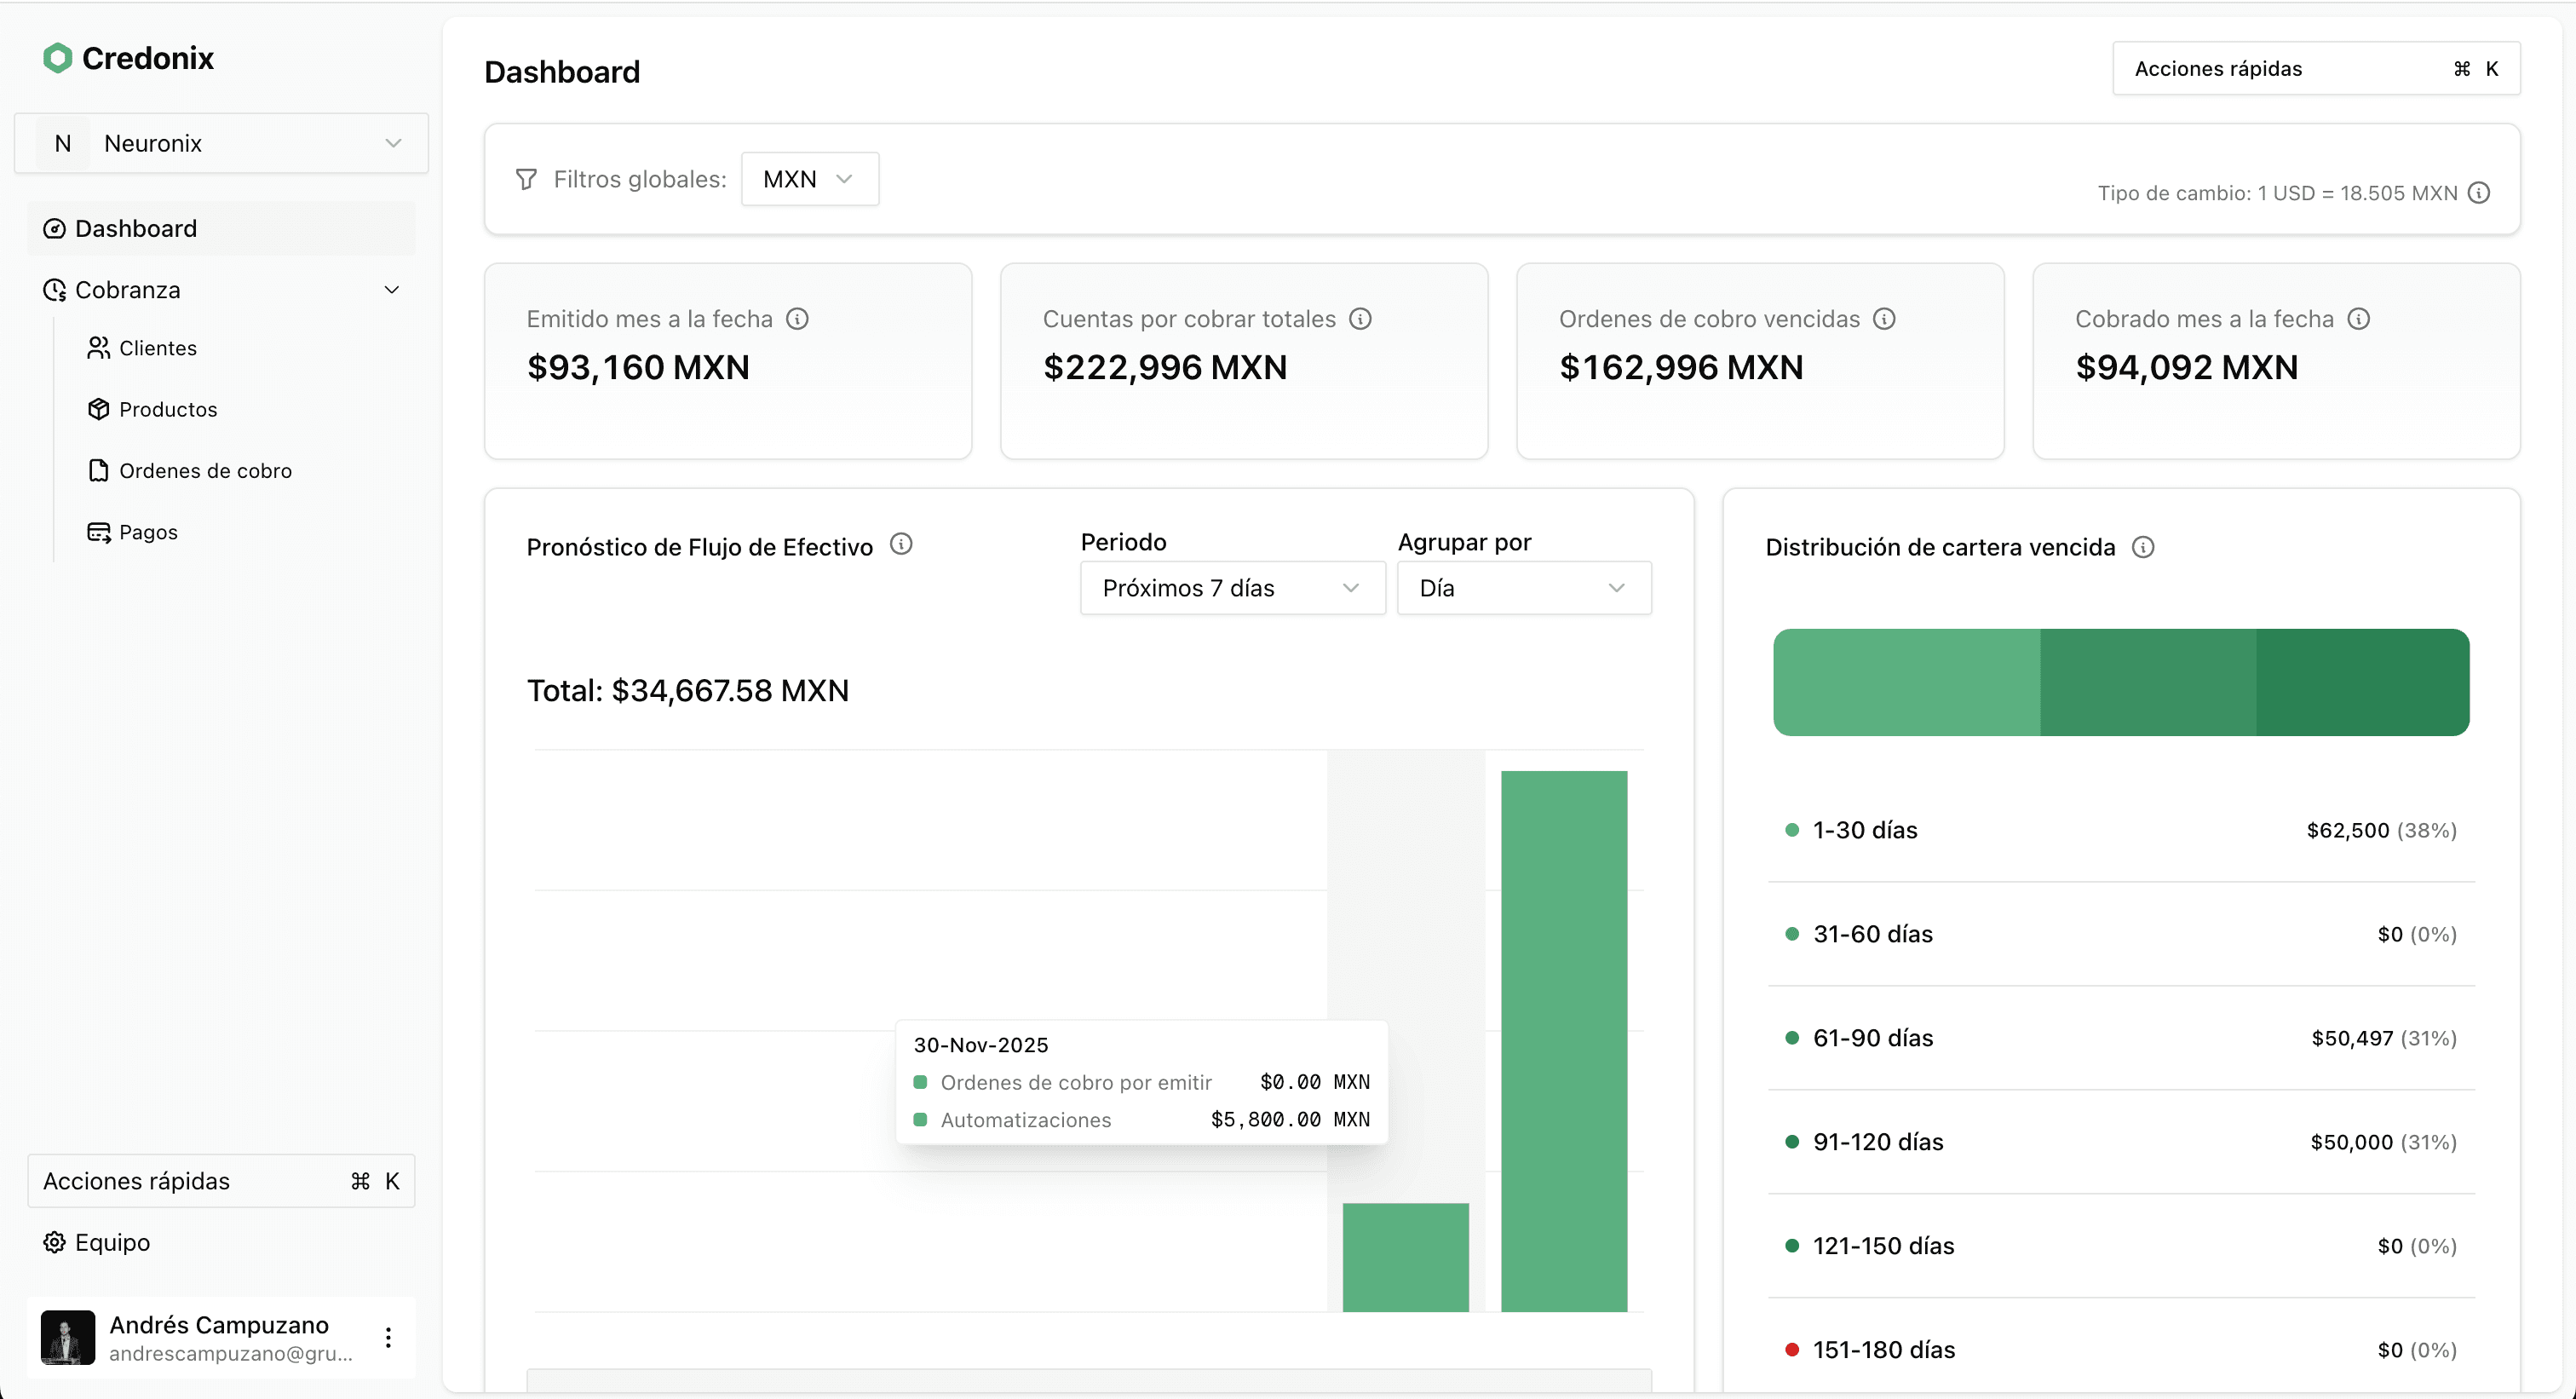Click the info icon beside Cobrado mes a la fecha
Viewport: 2576px width, 1399px height.
2359,319
